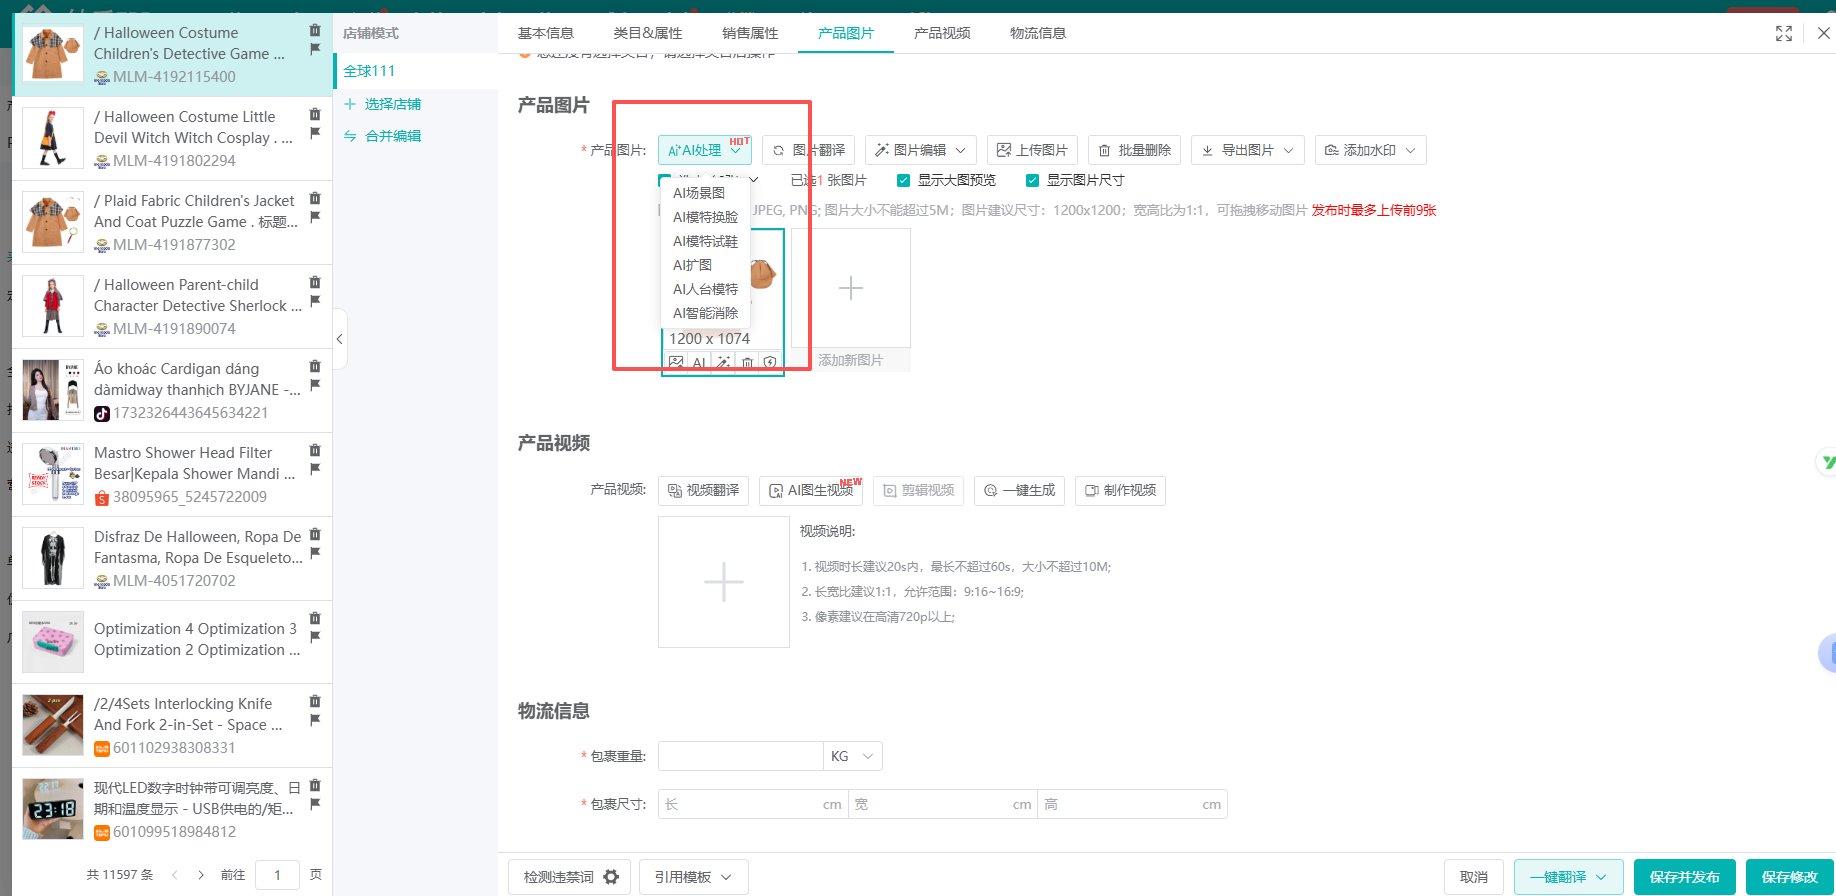Image resolution: width=1836 pixels, height=896 pixels.
Task: Click into the 包裹重量 input field
Action: pos(740,756)
